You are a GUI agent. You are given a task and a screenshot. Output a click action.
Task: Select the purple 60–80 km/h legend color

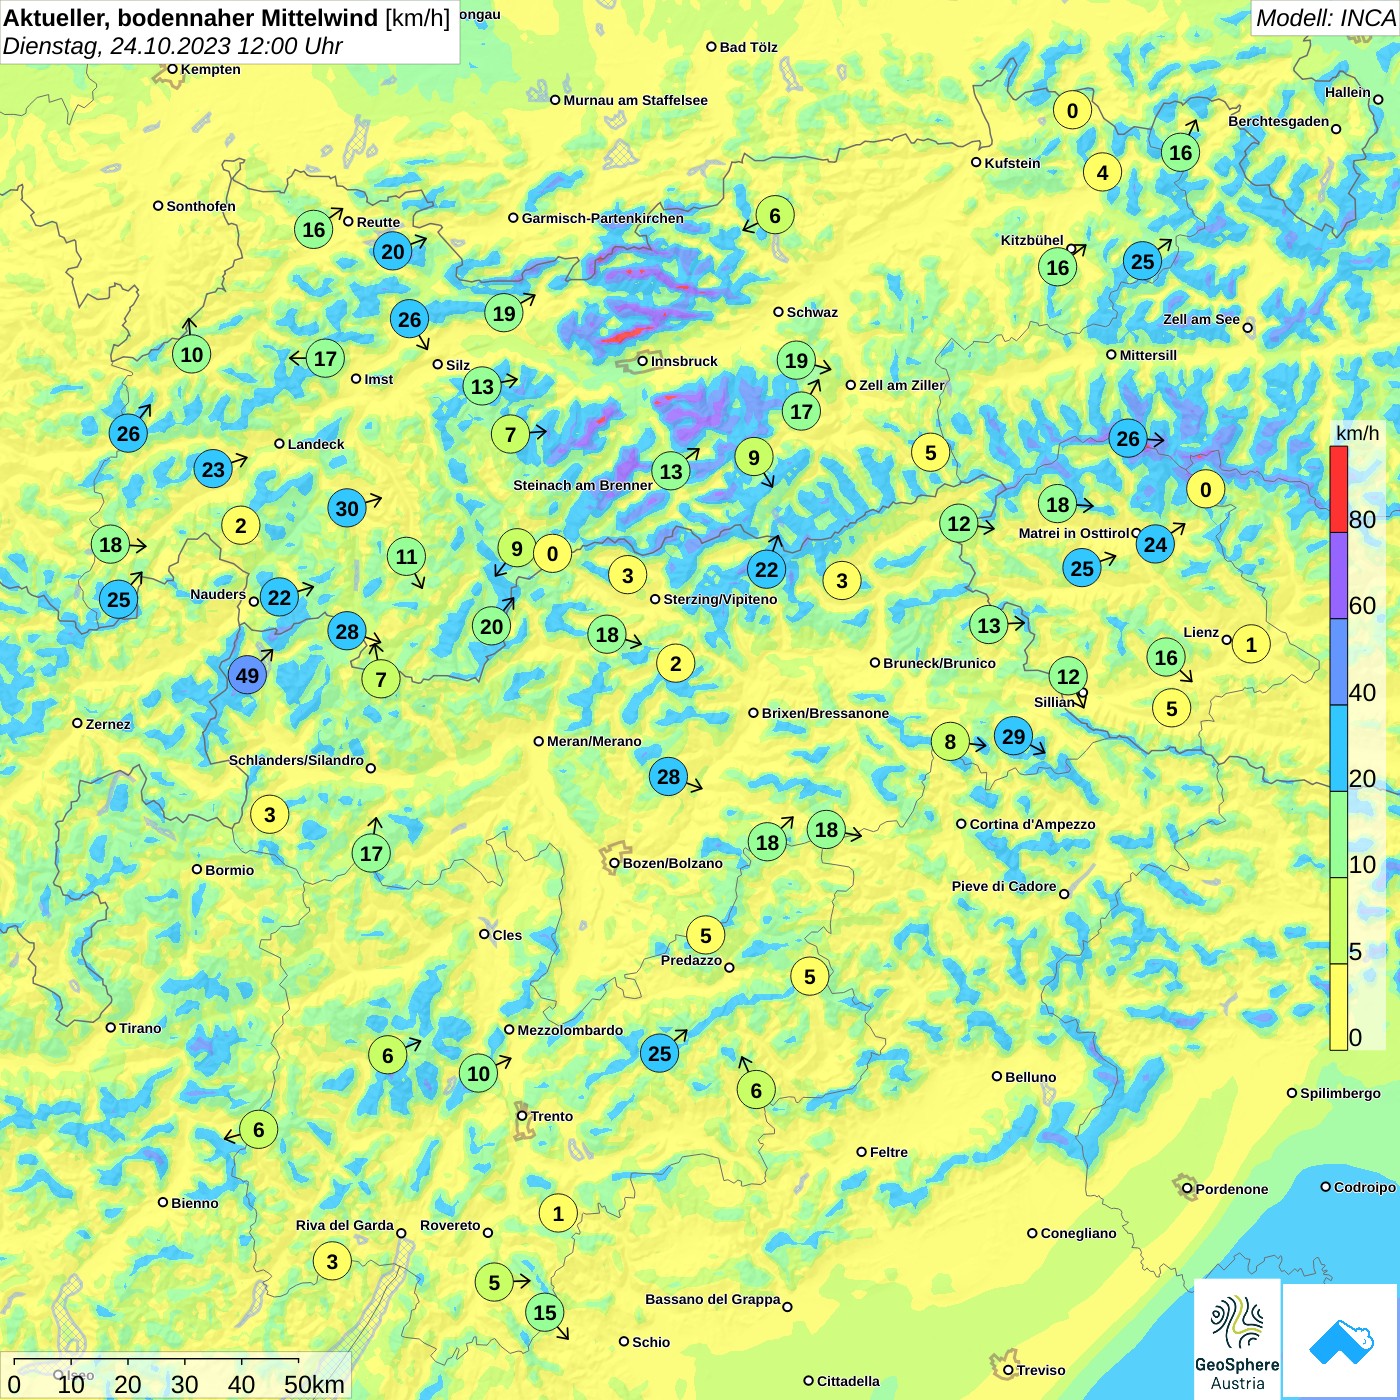(1339, 576)
